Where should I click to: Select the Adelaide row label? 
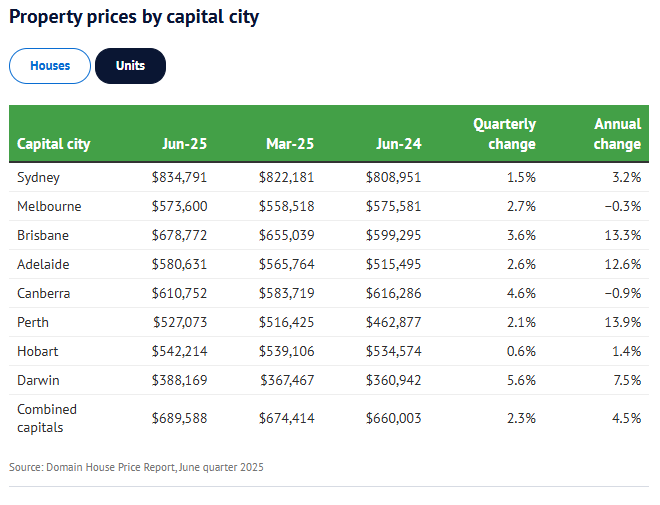[x=43, y=264]
